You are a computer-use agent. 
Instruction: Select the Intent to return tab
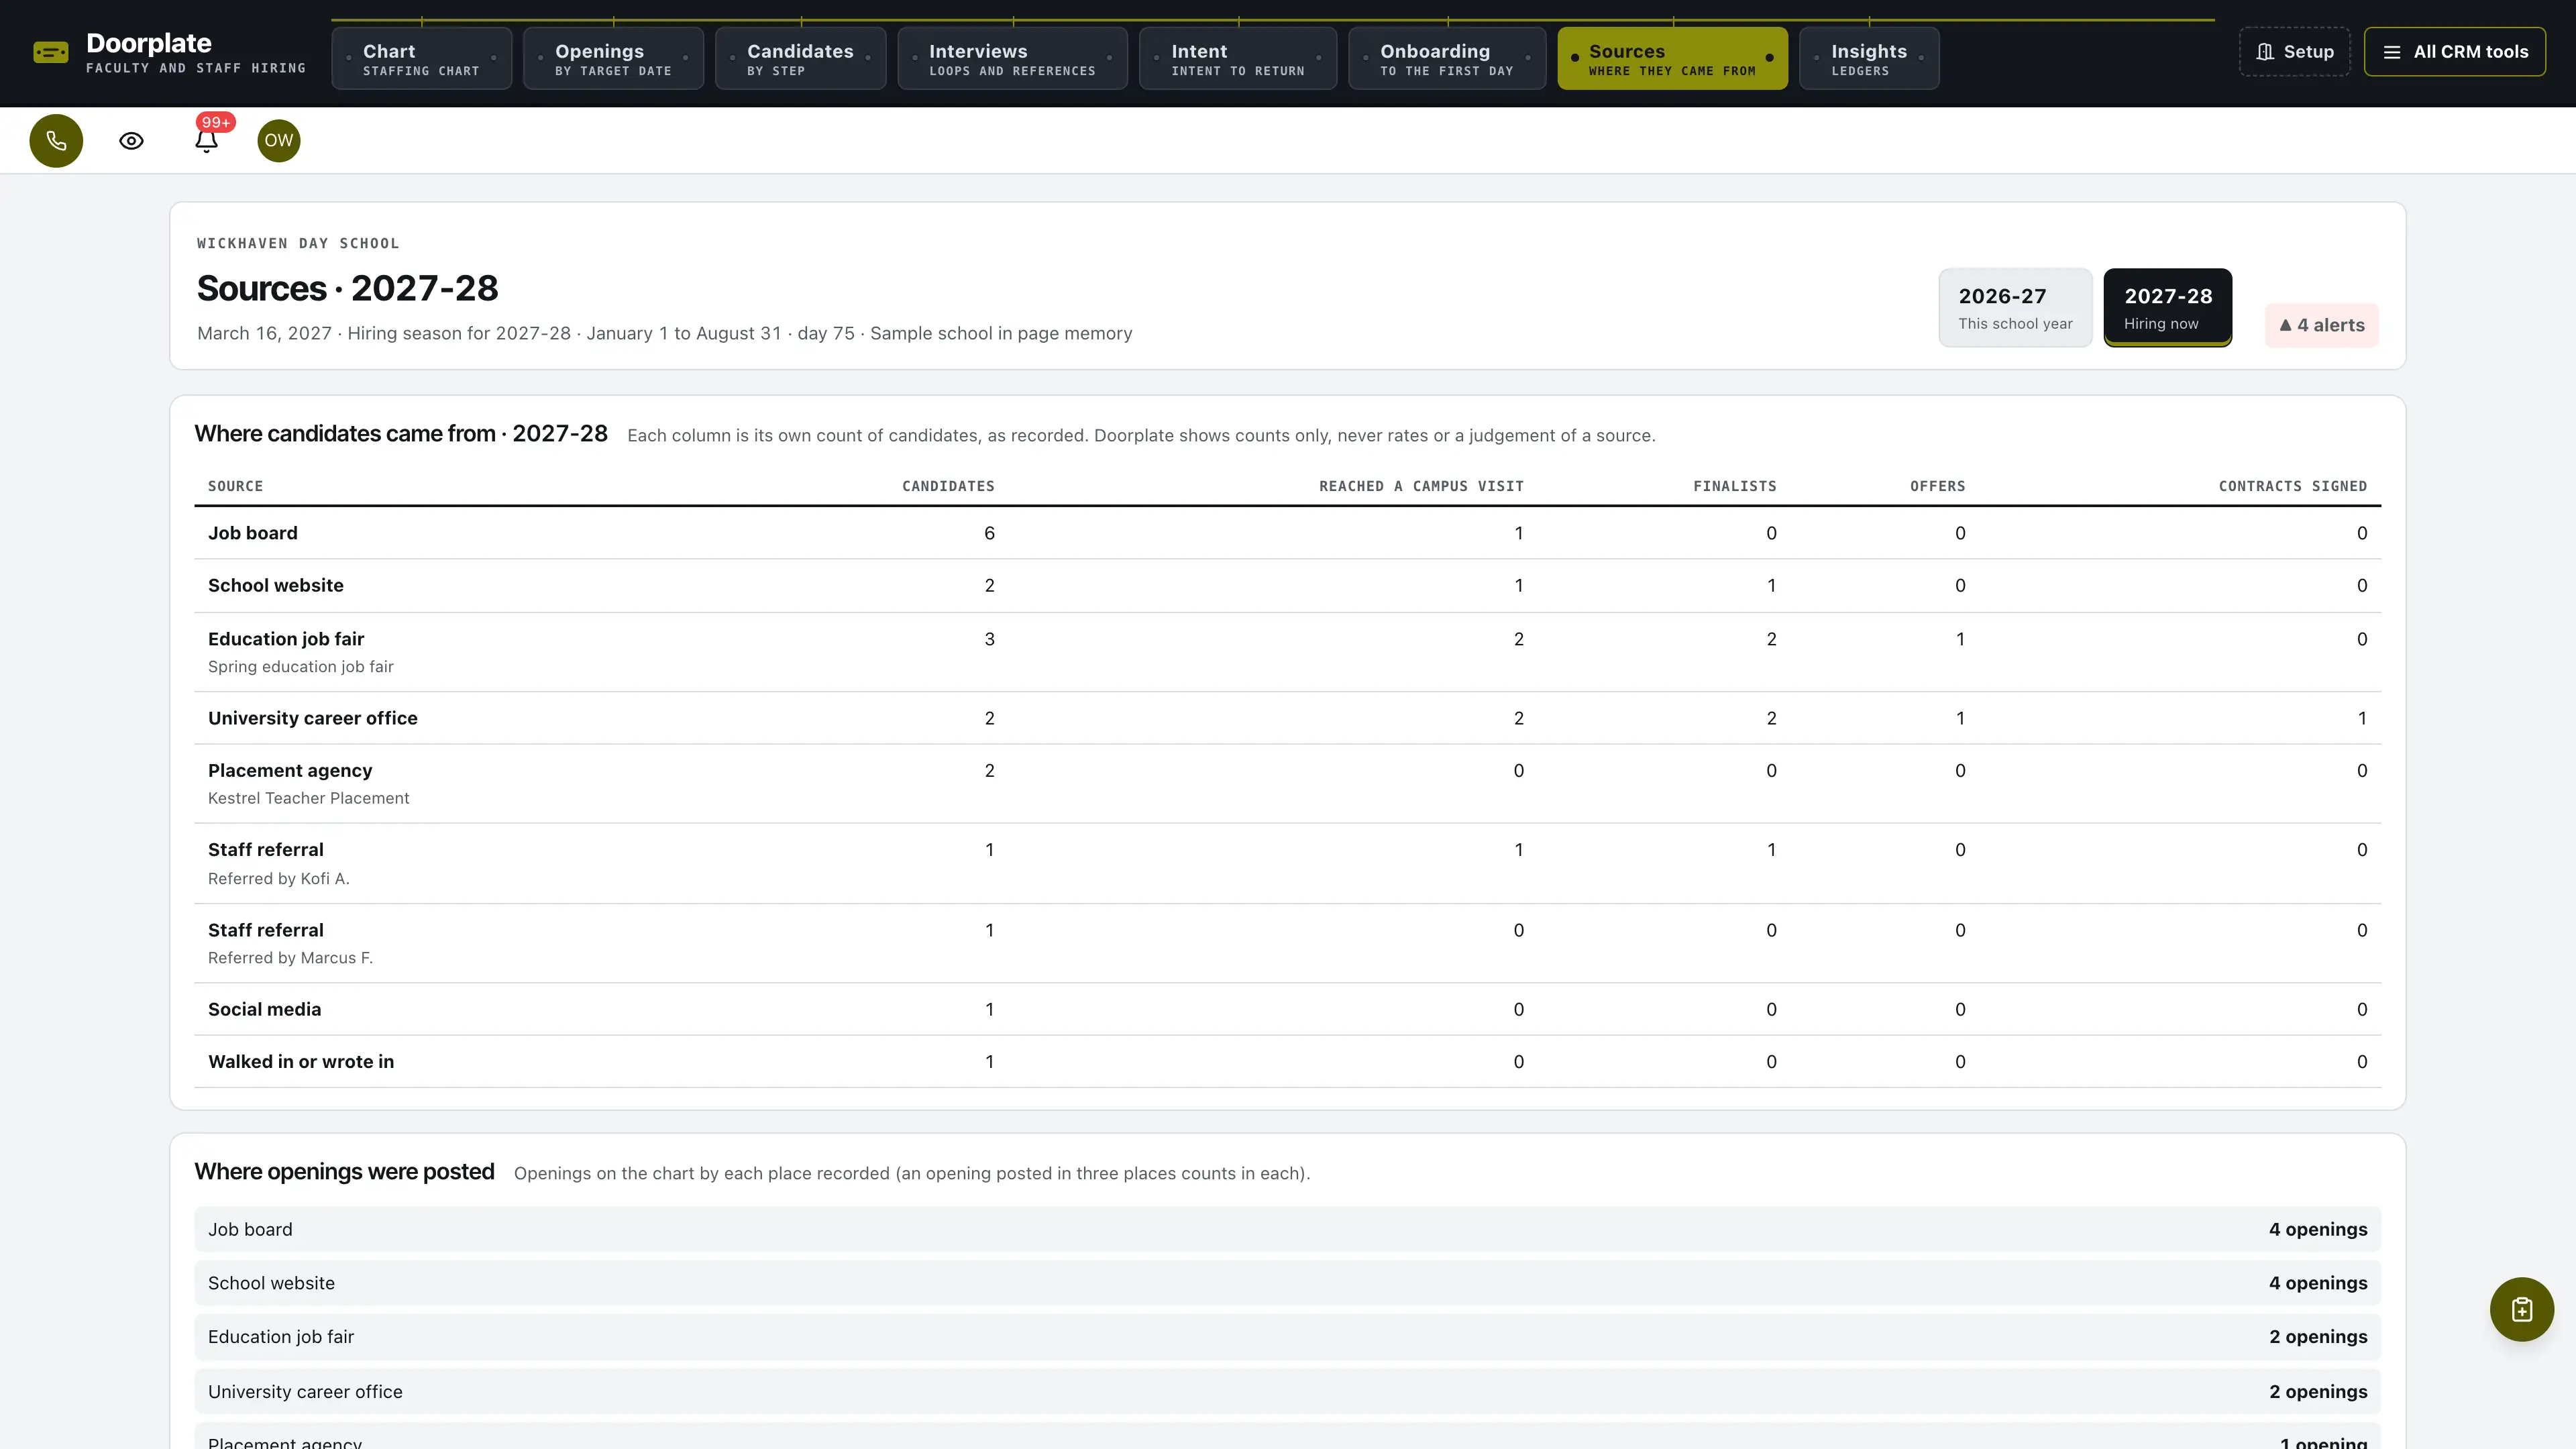tap(1238, 59)
